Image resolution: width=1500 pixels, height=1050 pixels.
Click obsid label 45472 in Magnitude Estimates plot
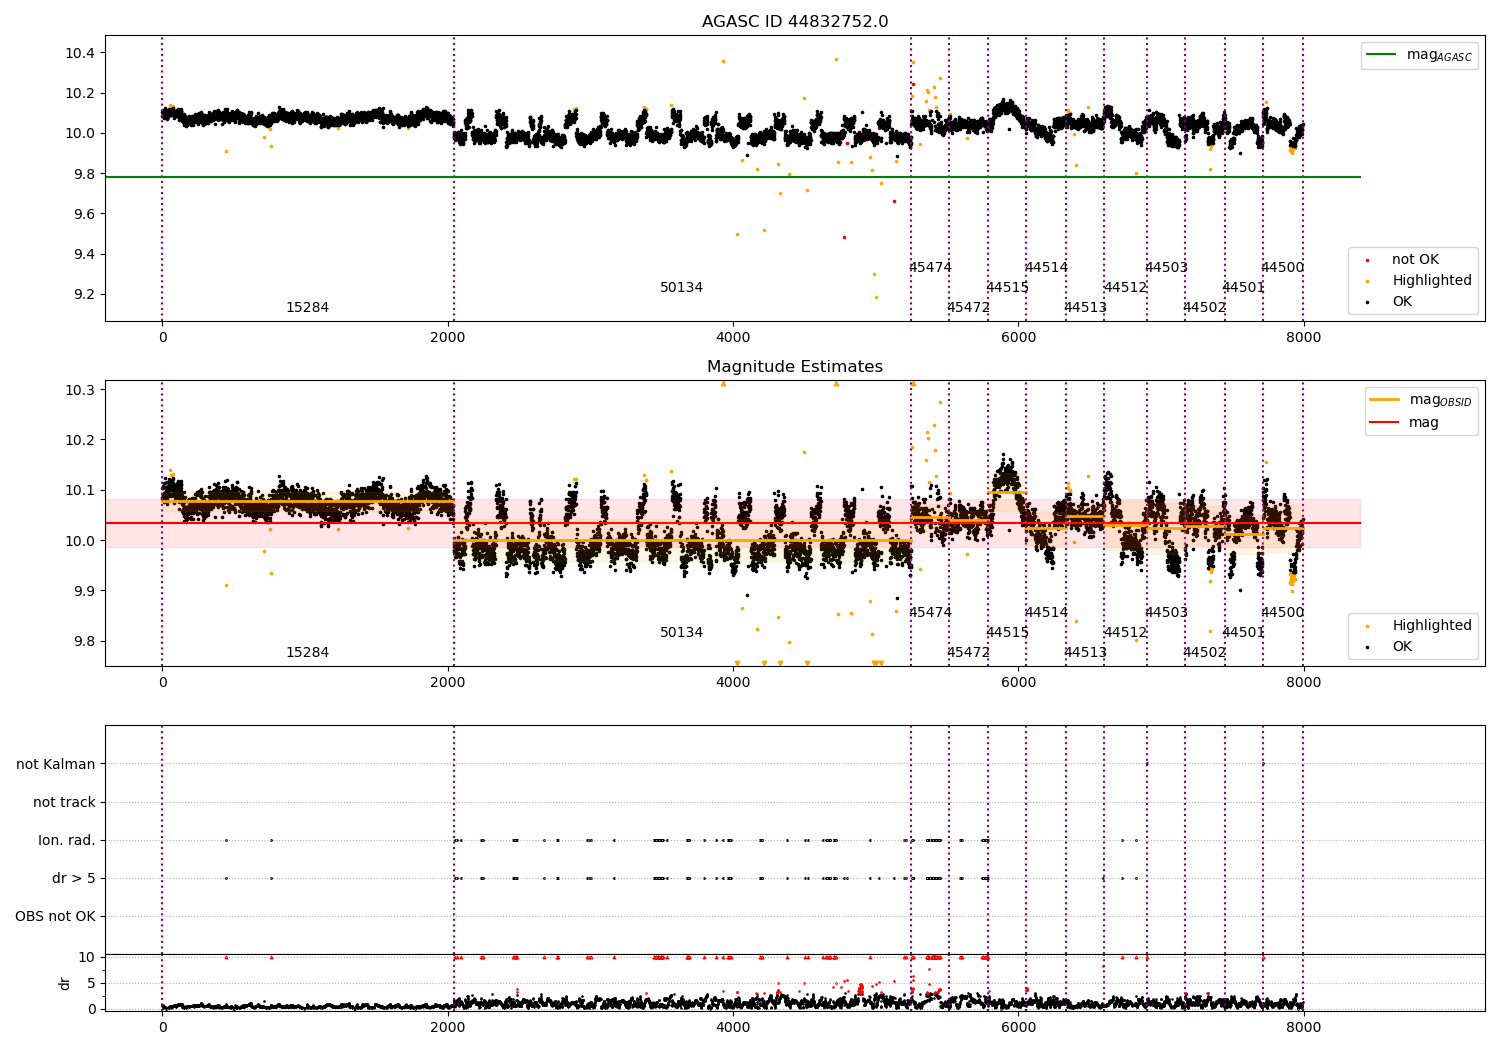[968, 653]
